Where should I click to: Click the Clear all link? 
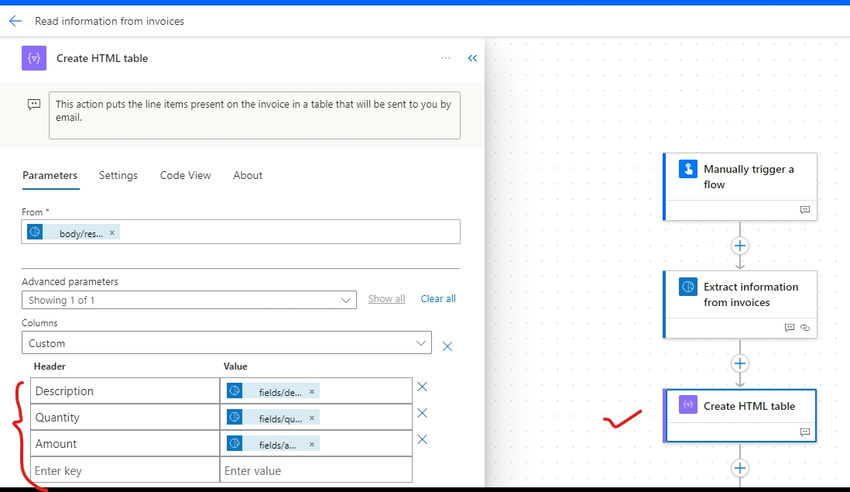[438, 299]
